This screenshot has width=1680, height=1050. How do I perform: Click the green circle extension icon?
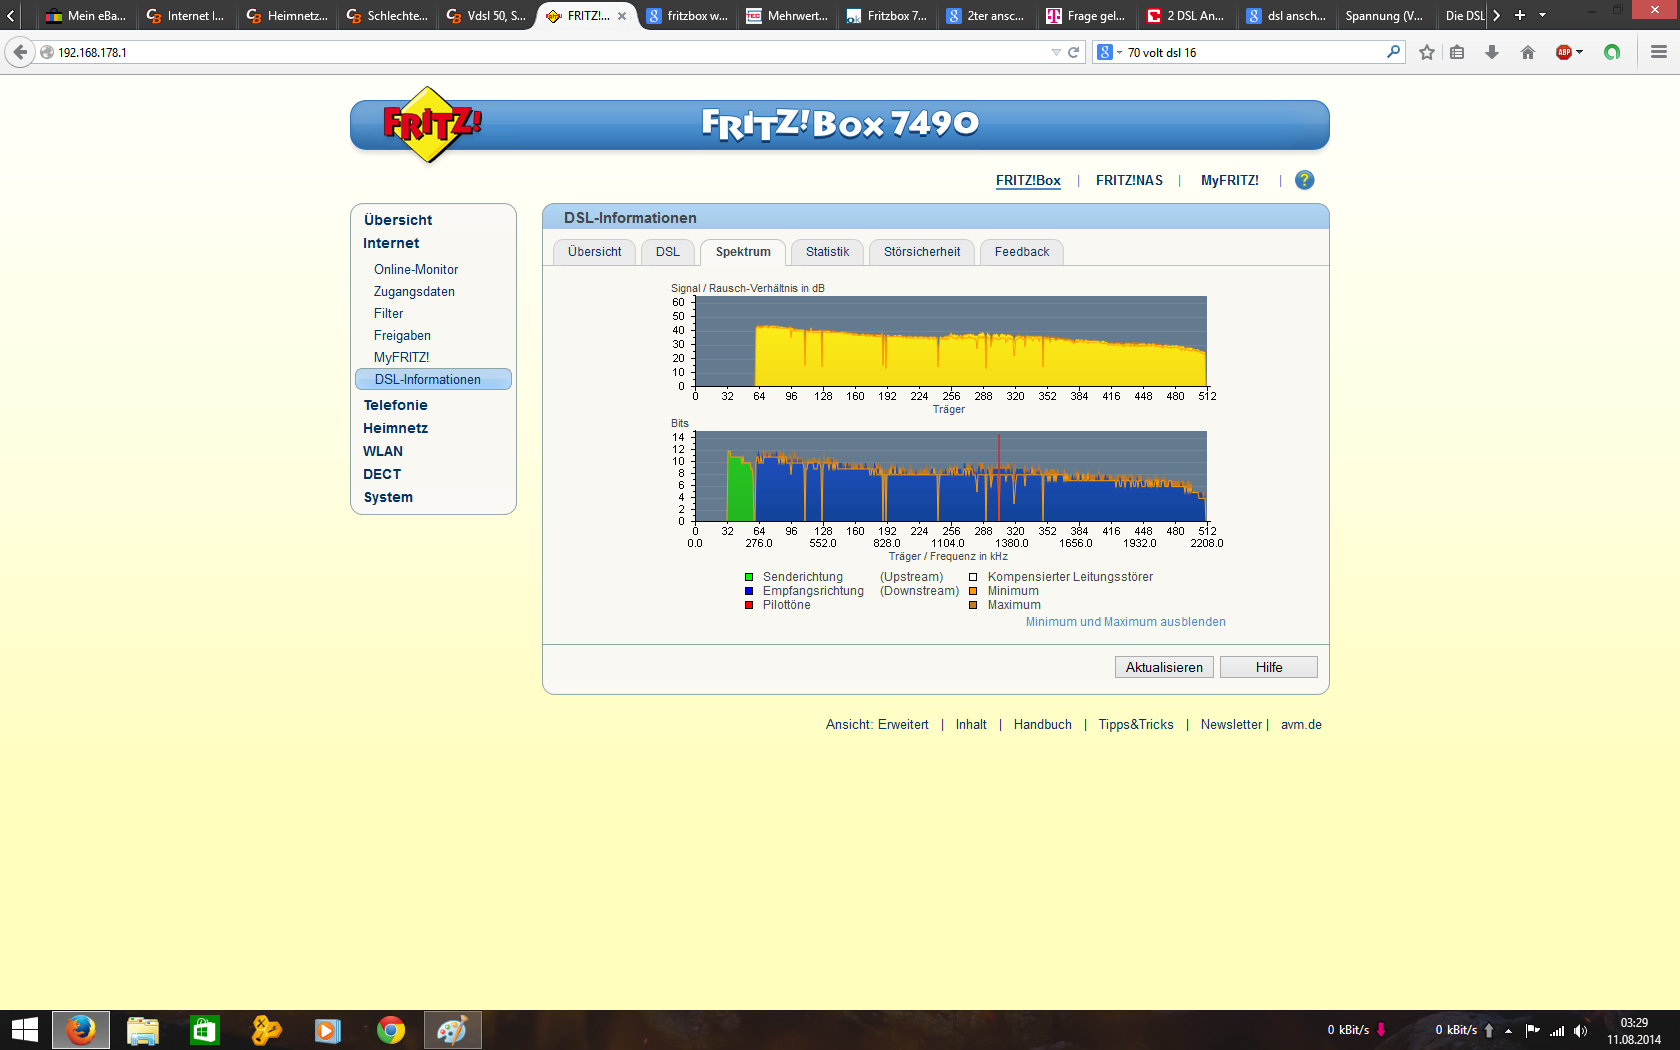[x=1612, y=52]
